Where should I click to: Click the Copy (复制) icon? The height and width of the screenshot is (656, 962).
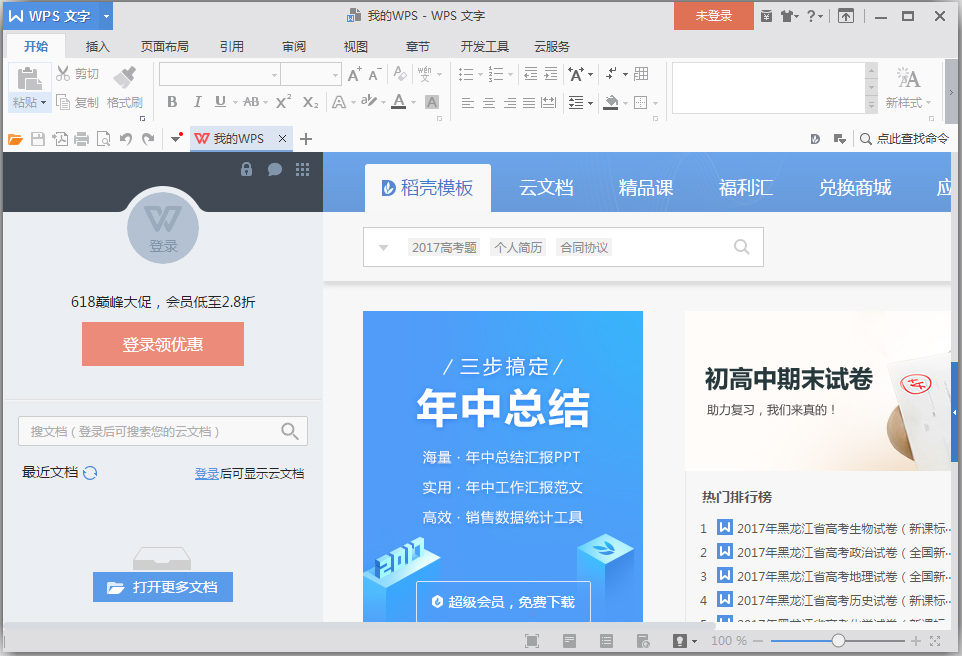63,102
